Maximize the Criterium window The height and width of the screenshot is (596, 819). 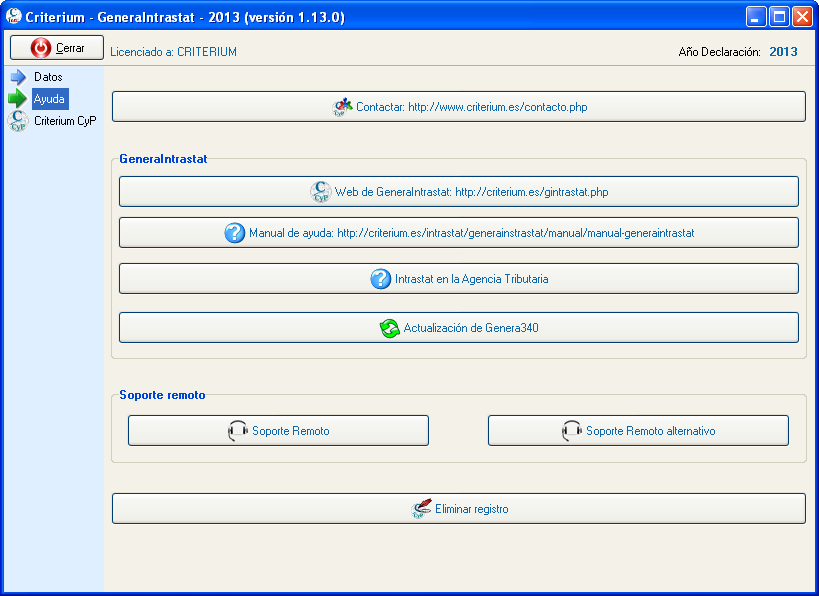(779, 17)
